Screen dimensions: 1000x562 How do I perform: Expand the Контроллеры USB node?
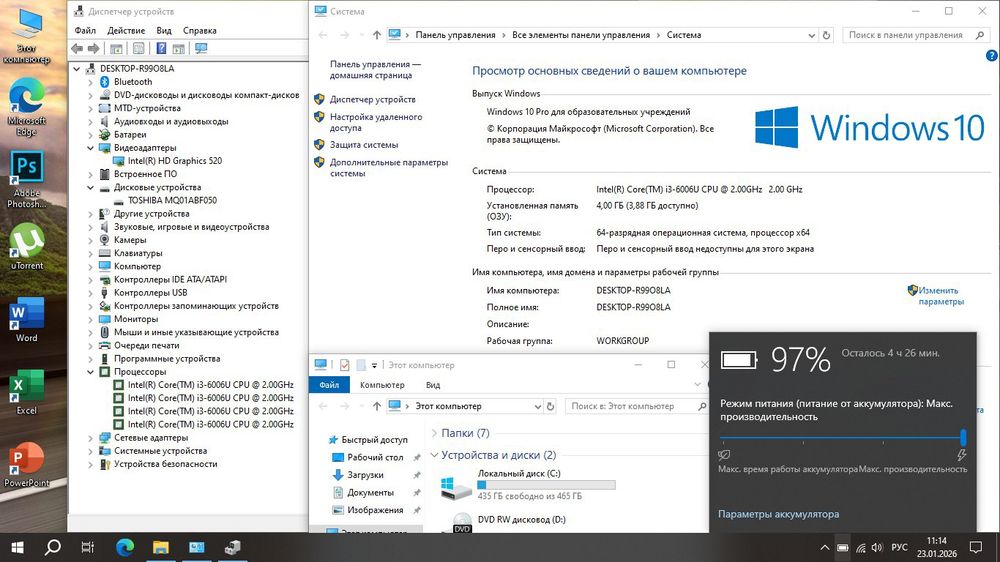(x=91, y=293)
